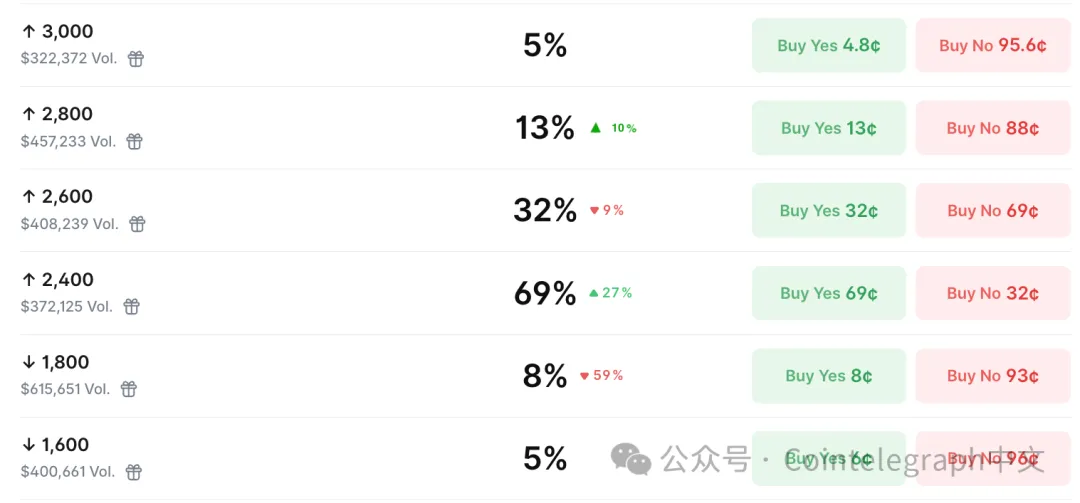Click gift icon beside $408,239 Vol.
This screenshot has height=503, width=1080.
click(137, 224)
